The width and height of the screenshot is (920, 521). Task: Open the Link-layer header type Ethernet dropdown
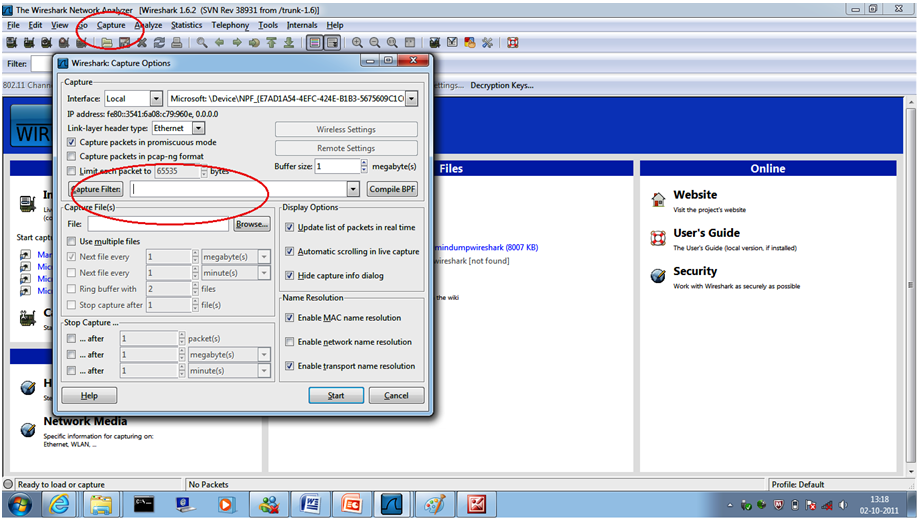coord(178,128)
